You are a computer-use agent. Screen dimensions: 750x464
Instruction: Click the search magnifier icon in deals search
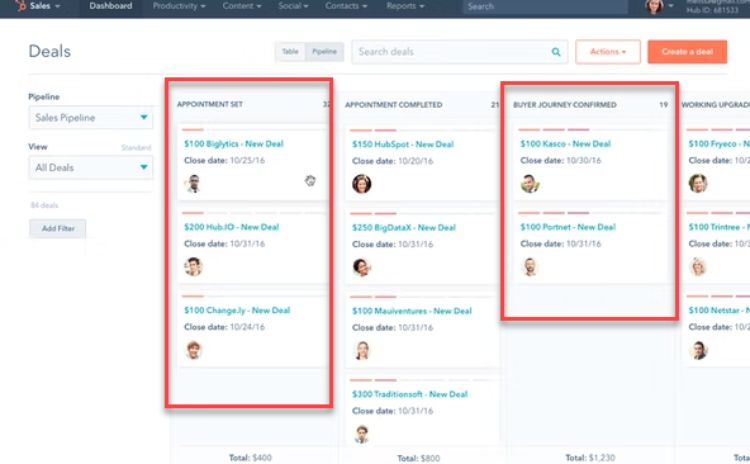tap(556, 52)
